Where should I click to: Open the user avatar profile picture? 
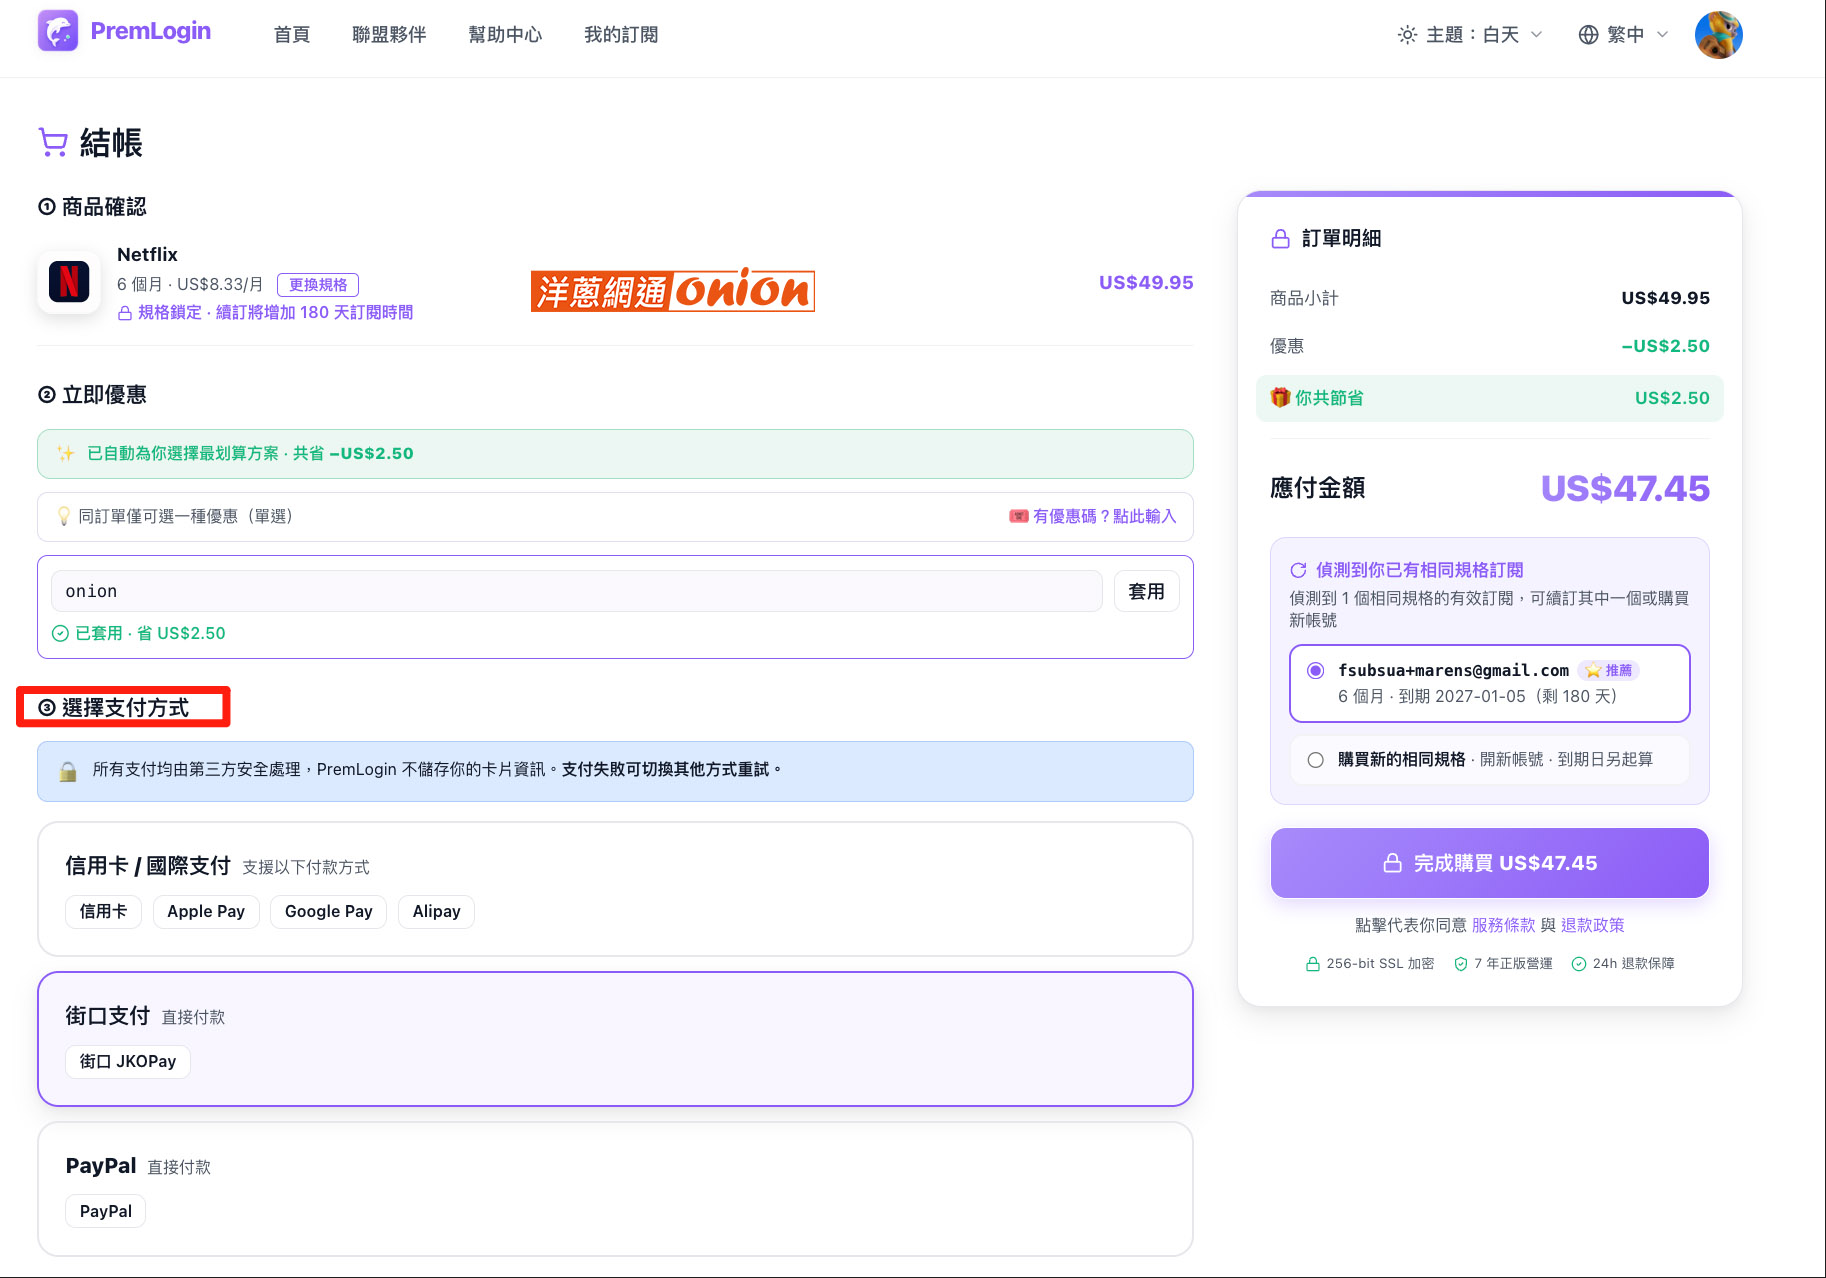tap(1719, 35)
